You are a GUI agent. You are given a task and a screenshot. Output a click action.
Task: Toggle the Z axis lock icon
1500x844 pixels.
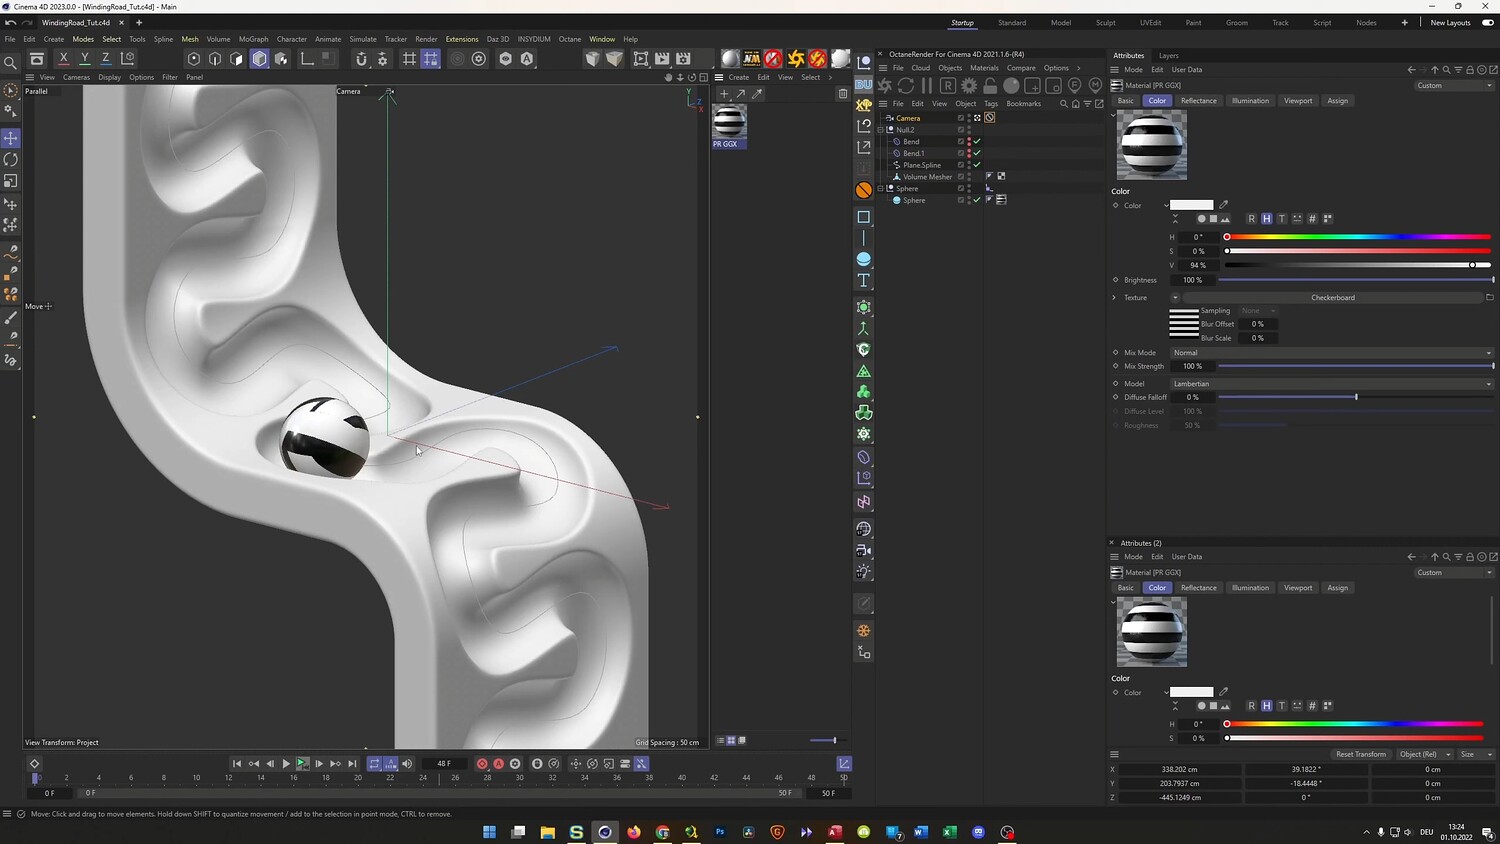[x=105, y=59]
